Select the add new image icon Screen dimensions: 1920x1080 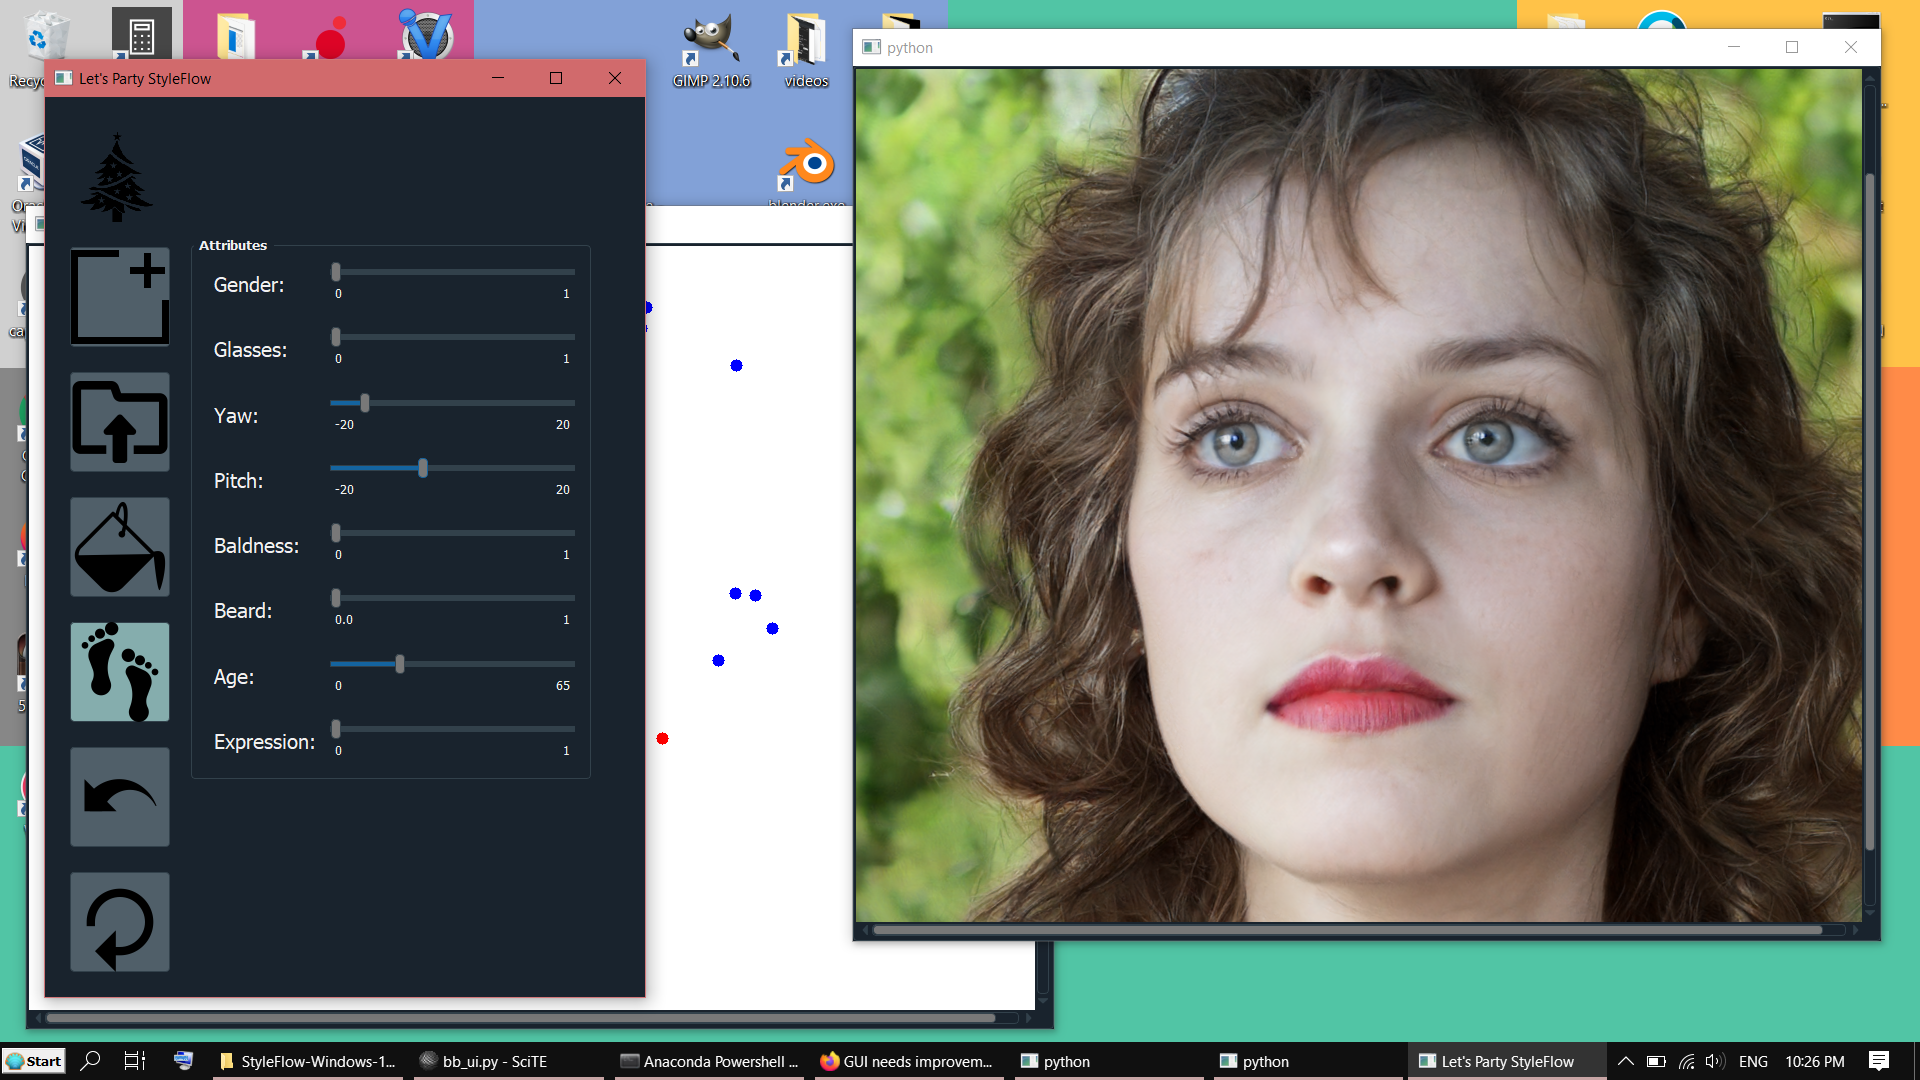click(x=119, y=296)
